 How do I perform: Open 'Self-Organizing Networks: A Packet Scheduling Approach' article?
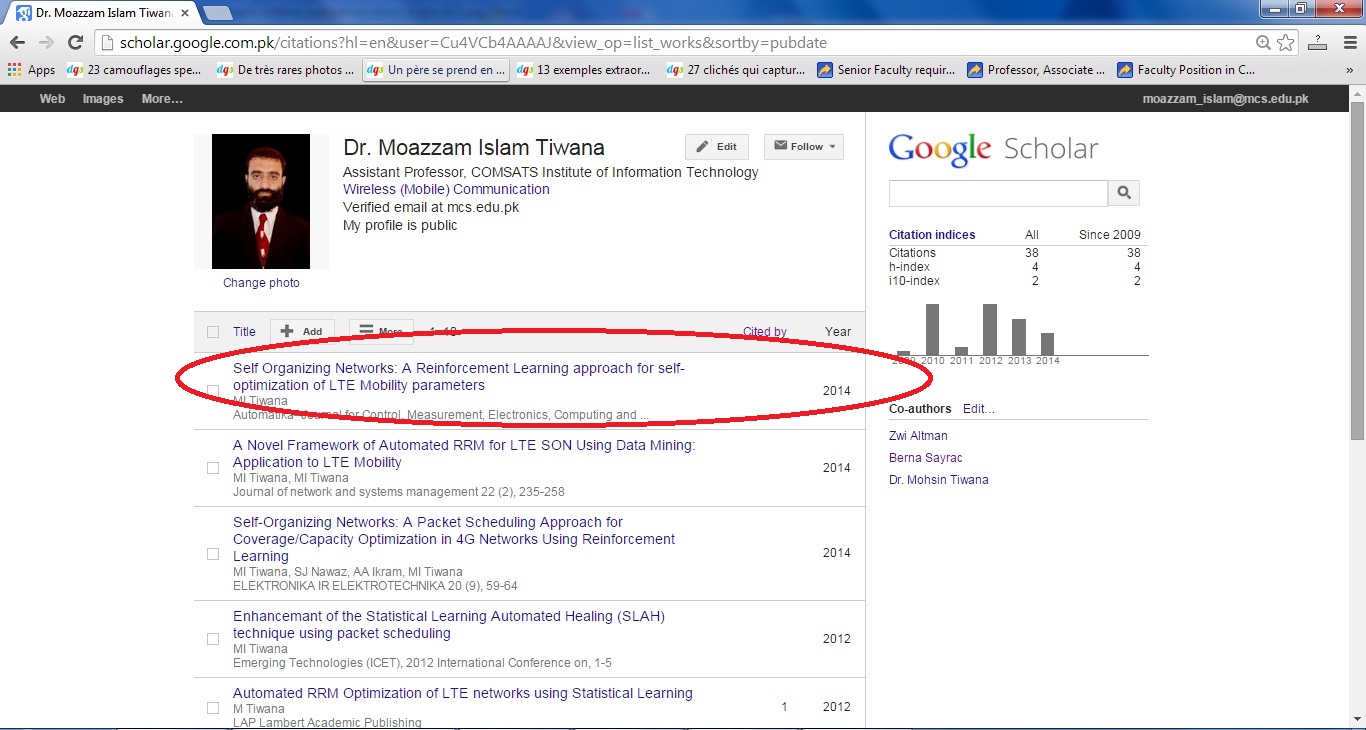pyautogui.click(x=454, y=539)
